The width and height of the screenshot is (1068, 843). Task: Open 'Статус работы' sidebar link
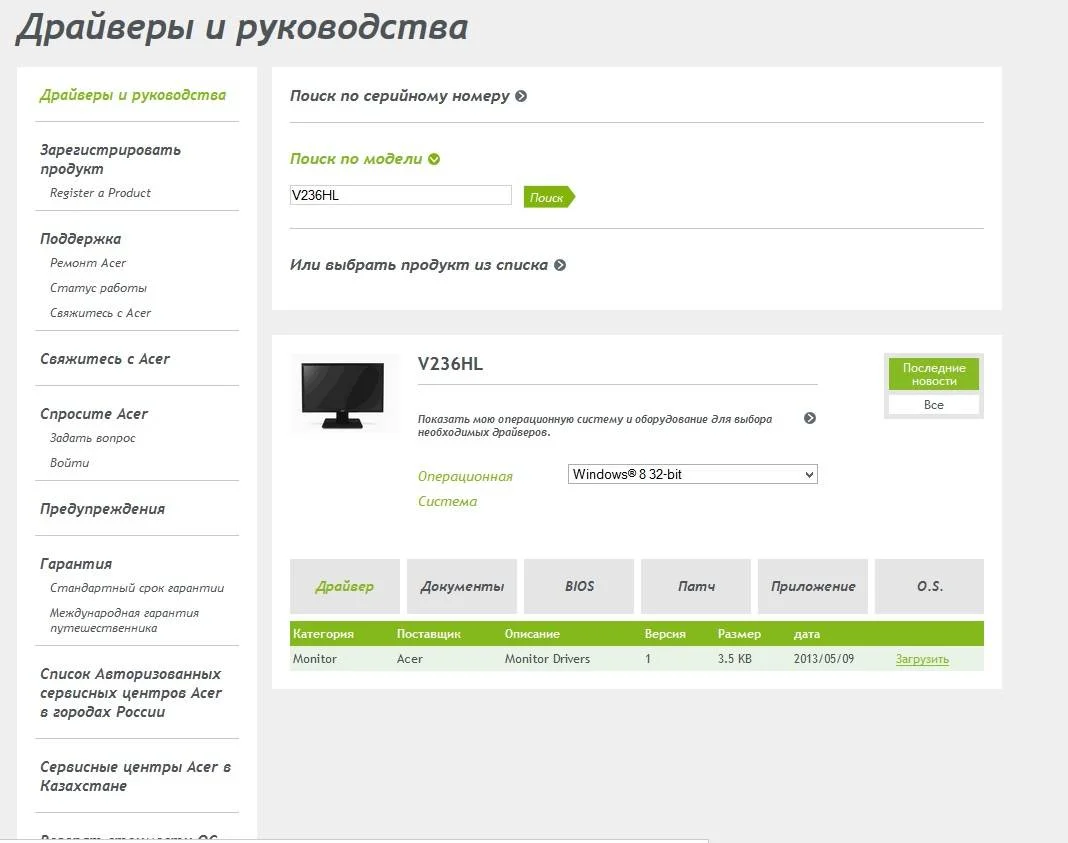pyautogui.click(x=98, y=288)
